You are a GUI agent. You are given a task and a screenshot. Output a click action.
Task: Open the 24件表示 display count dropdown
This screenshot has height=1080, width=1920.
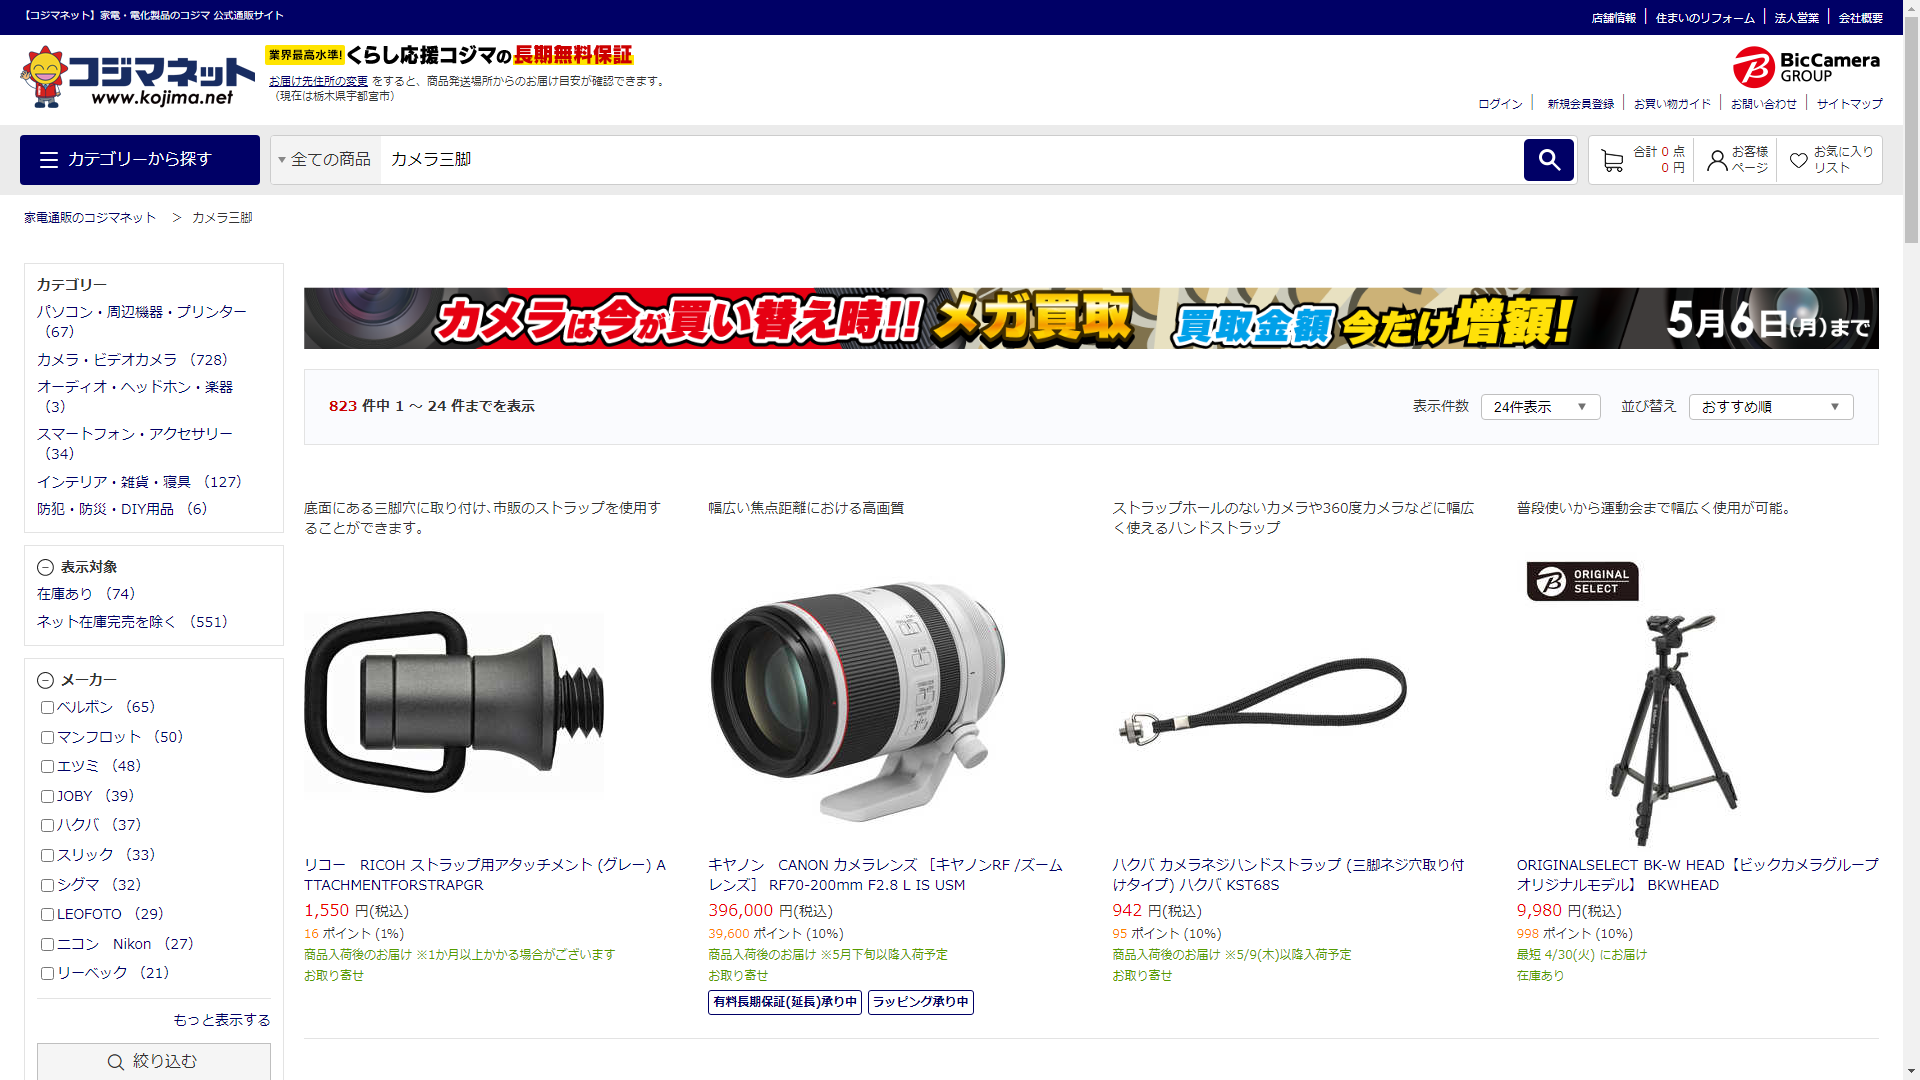(x=1539, y=407)
